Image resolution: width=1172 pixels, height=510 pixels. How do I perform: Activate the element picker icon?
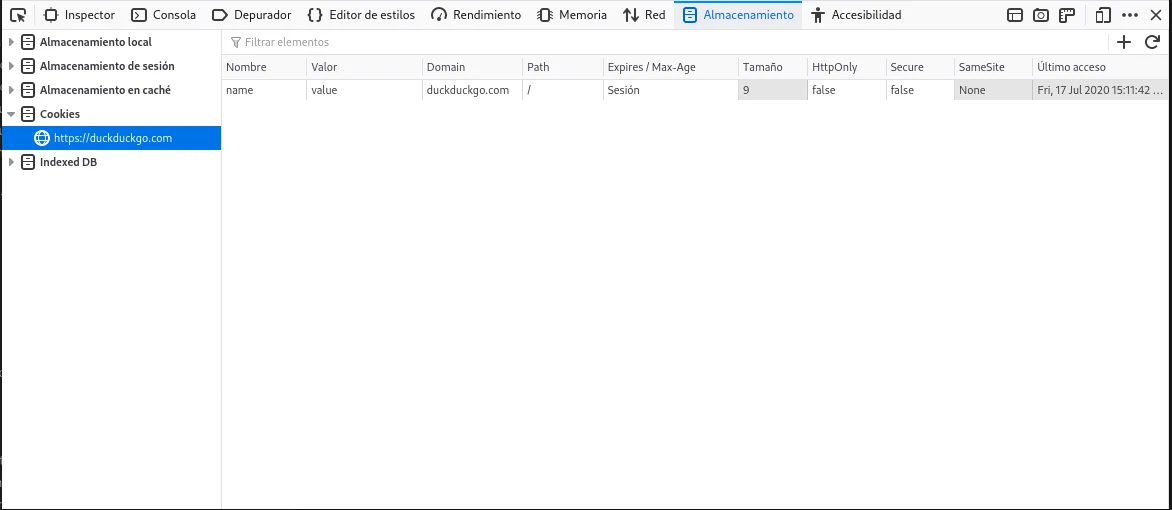pos(18,15)
